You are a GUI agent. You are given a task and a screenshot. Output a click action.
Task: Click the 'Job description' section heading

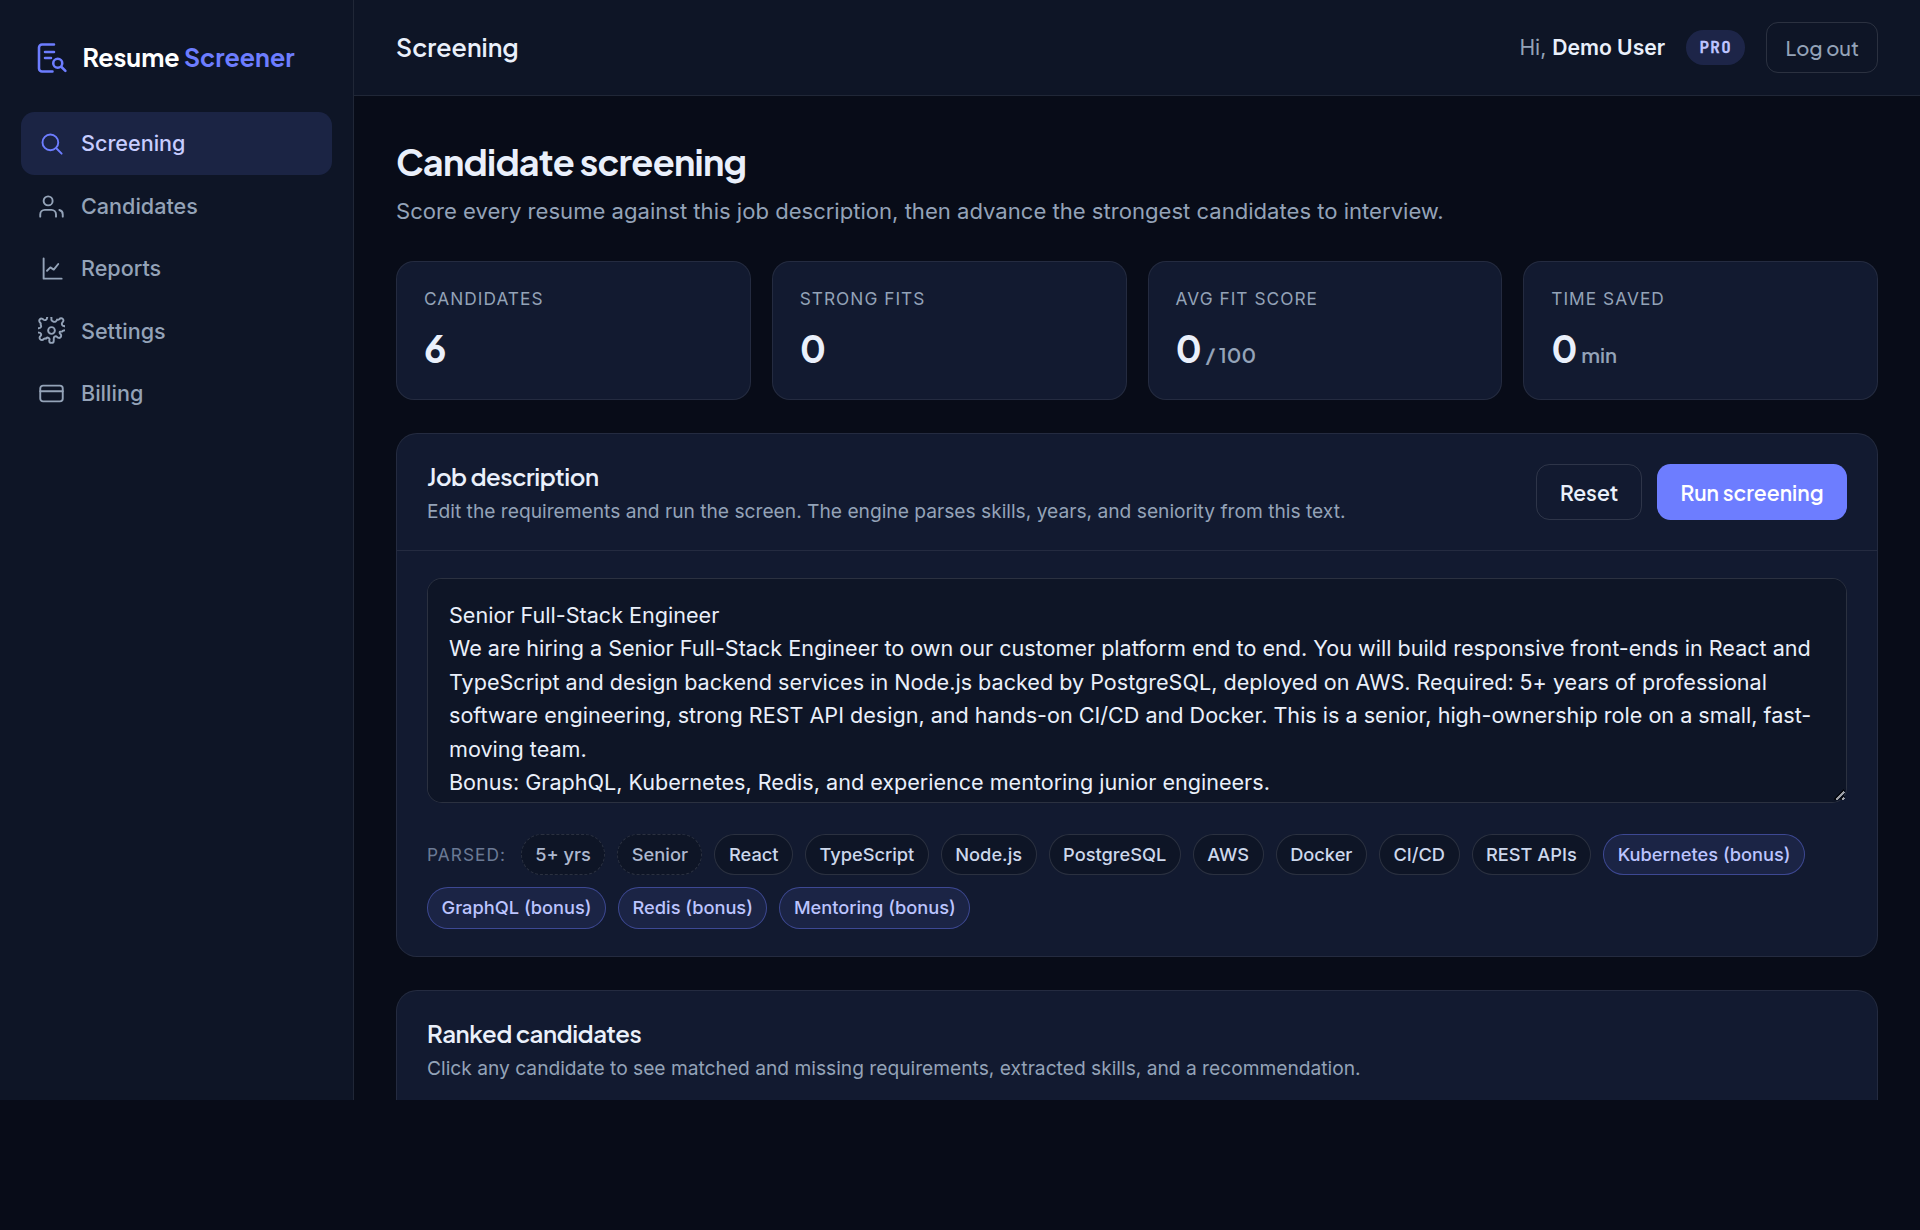[513, 478]
